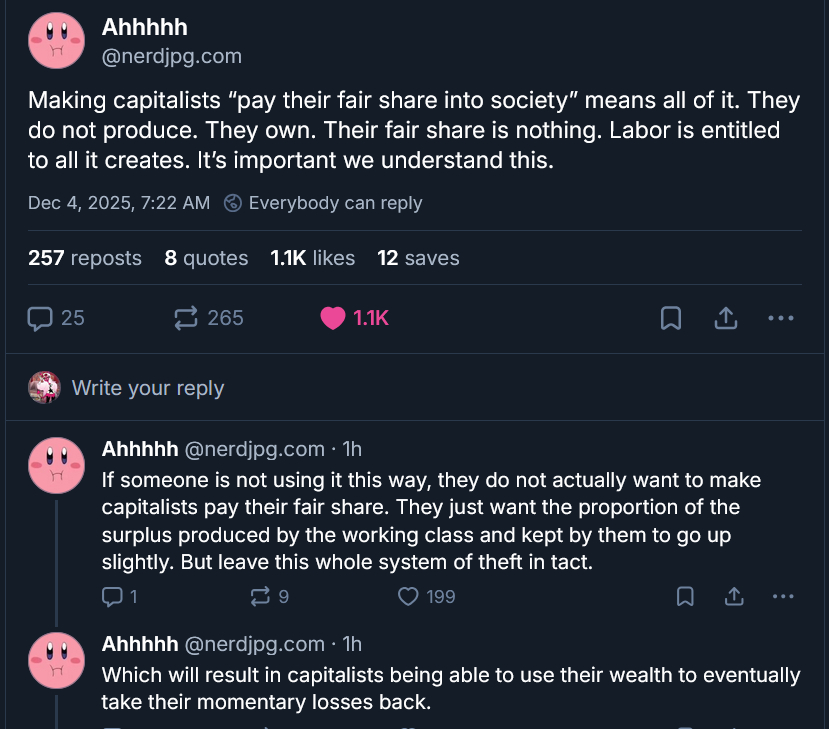The height and width of the screenshot is (729, 829).
Task: Share the main post via upload icon
Action: [x=726, y=318]
